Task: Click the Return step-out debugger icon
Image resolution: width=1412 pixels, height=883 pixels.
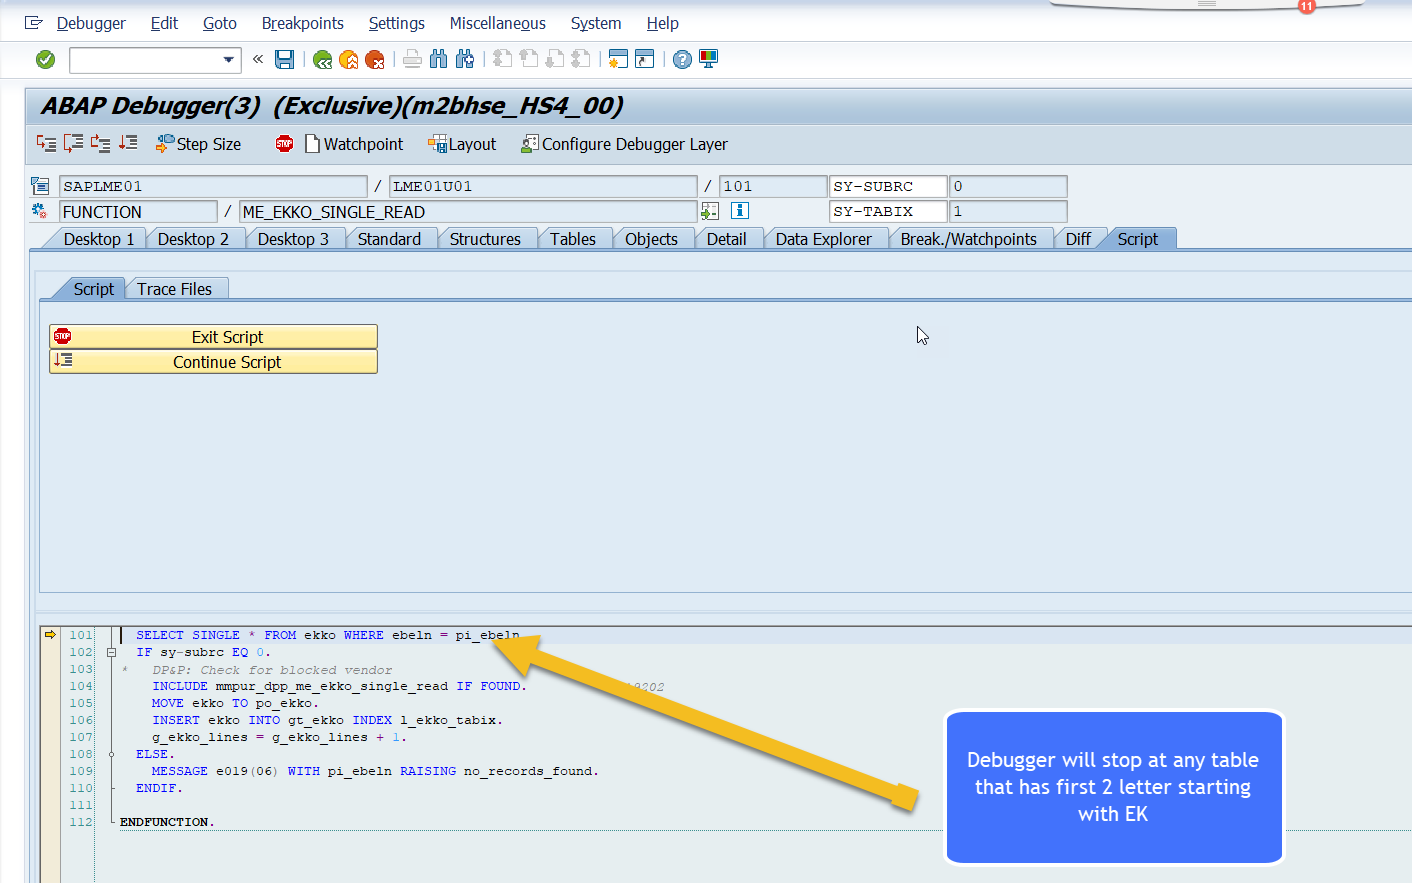Action: tap(100, 144)
